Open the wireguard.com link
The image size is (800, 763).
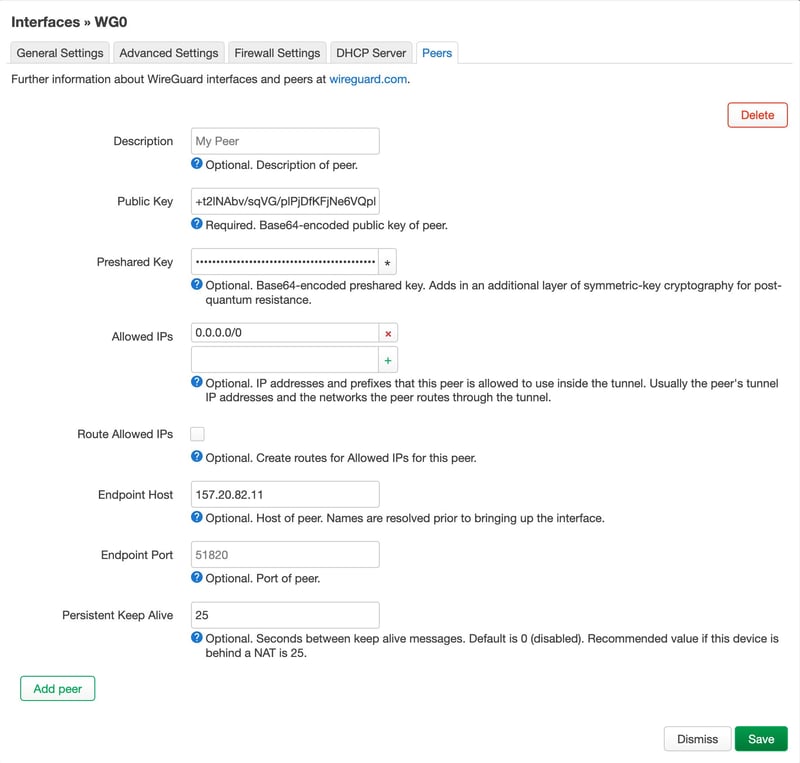(x=368, y=79)
